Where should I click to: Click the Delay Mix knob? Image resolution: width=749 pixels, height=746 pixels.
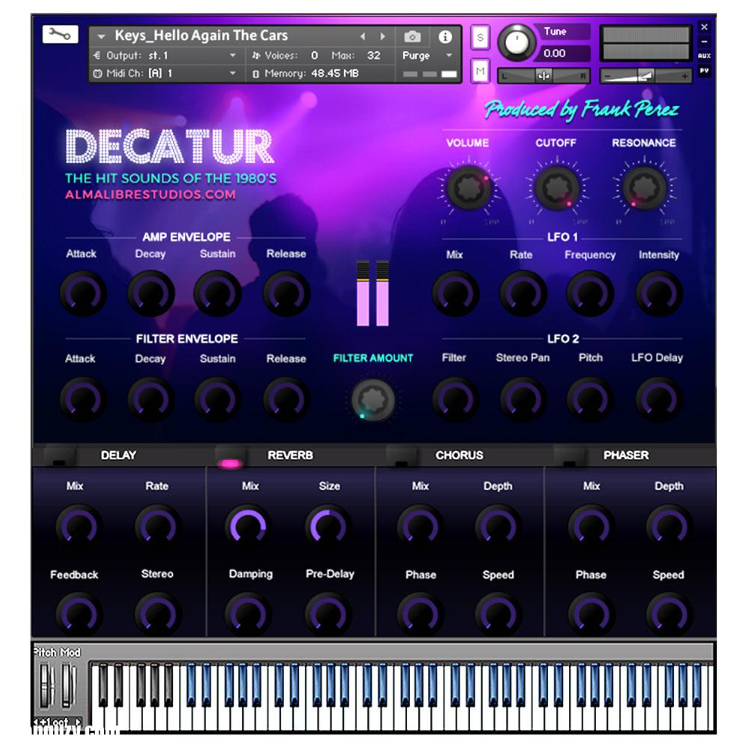coord(78,526)
